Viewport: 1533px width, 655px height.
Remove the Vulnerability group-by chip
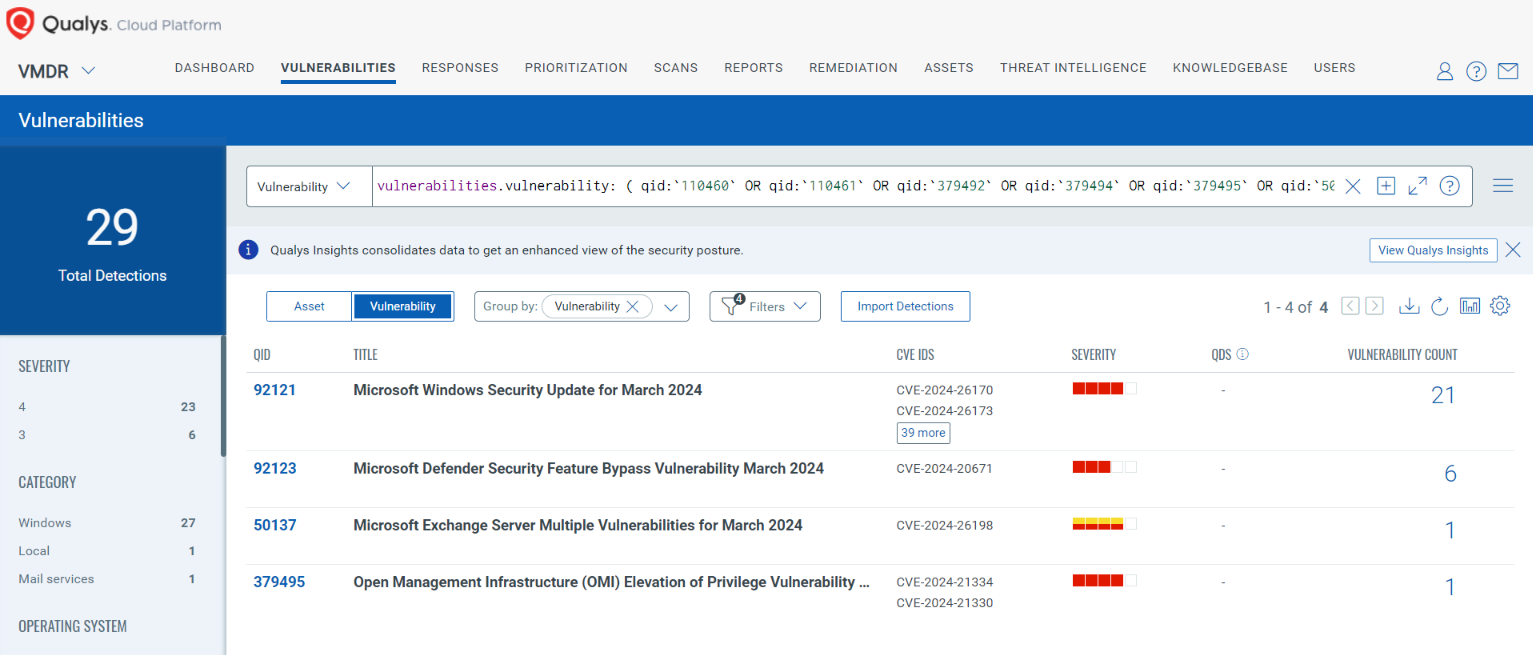[632, 307]
